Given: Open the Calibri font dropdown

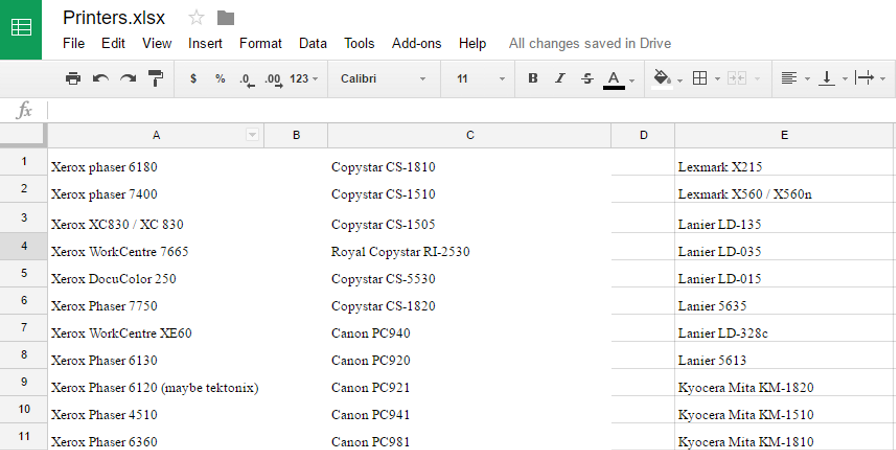Looking at the screenshot, I should [383, 78].
